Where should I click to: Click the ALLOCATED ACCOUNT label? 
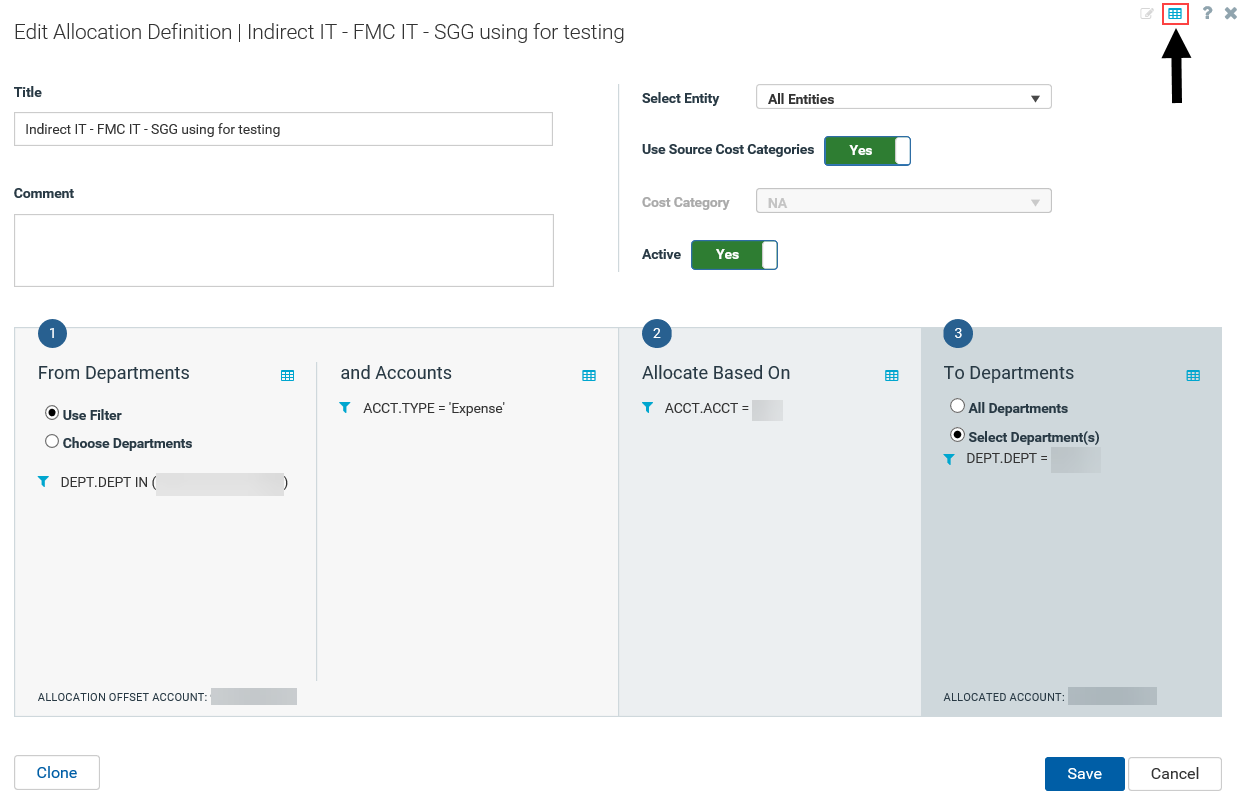point(1004,697)
